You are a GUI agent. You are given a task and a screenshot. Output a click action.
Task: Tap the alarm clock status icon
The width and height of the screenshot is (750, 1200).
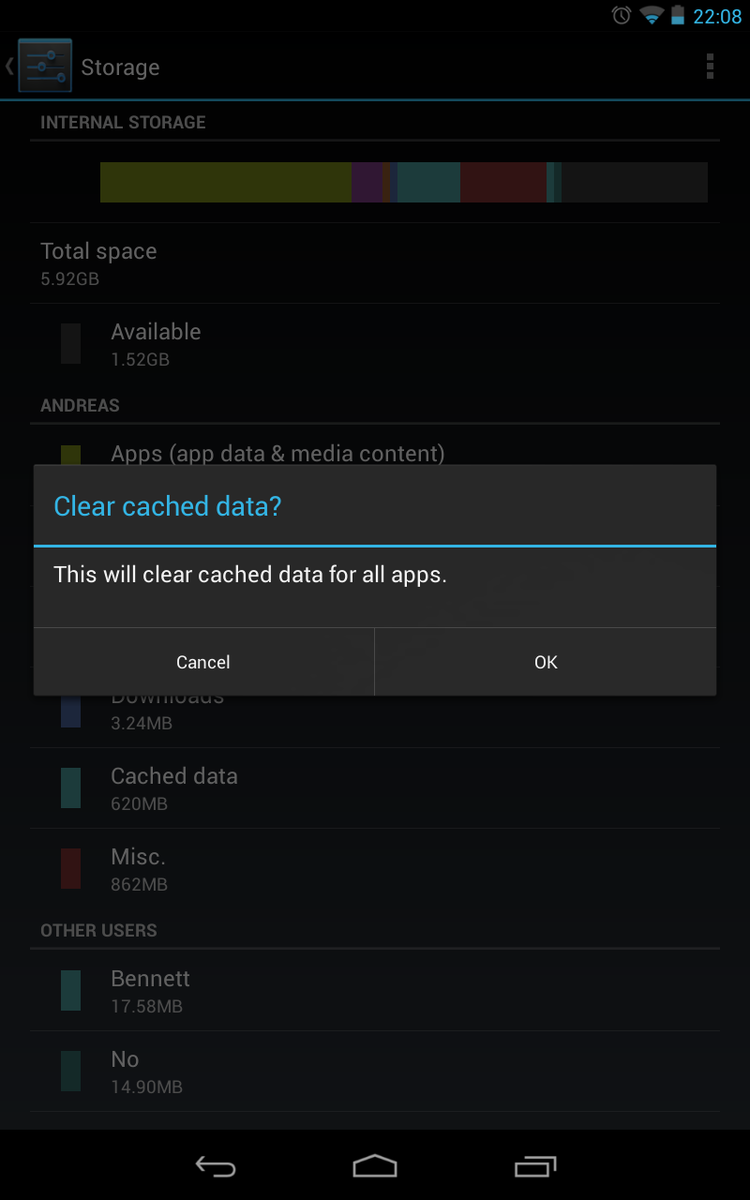pyautogui.click(x=622, y=15)
